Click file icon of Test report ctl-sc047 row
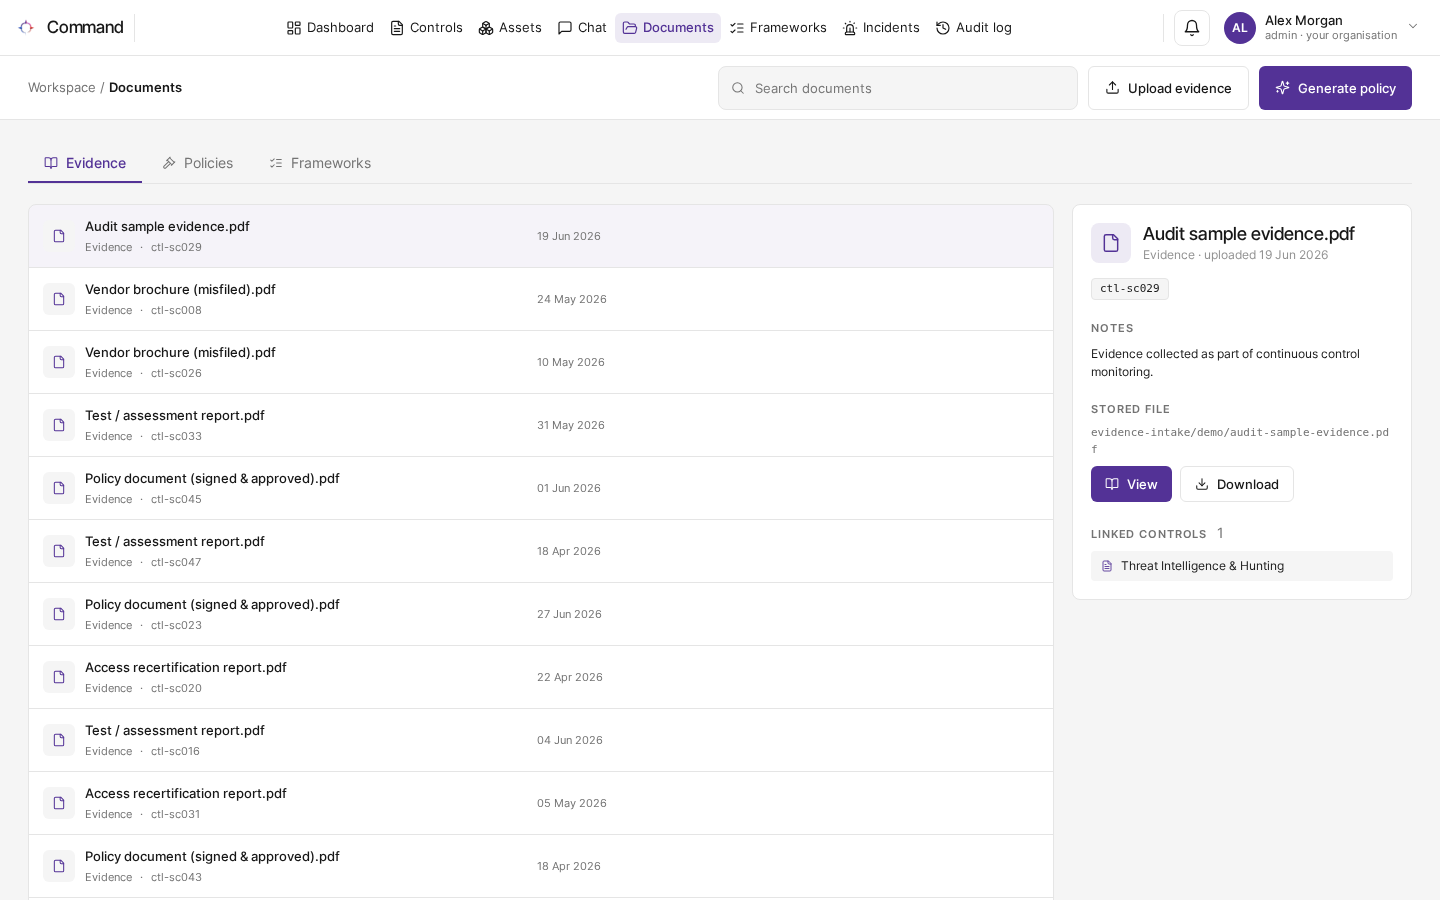 59,551
